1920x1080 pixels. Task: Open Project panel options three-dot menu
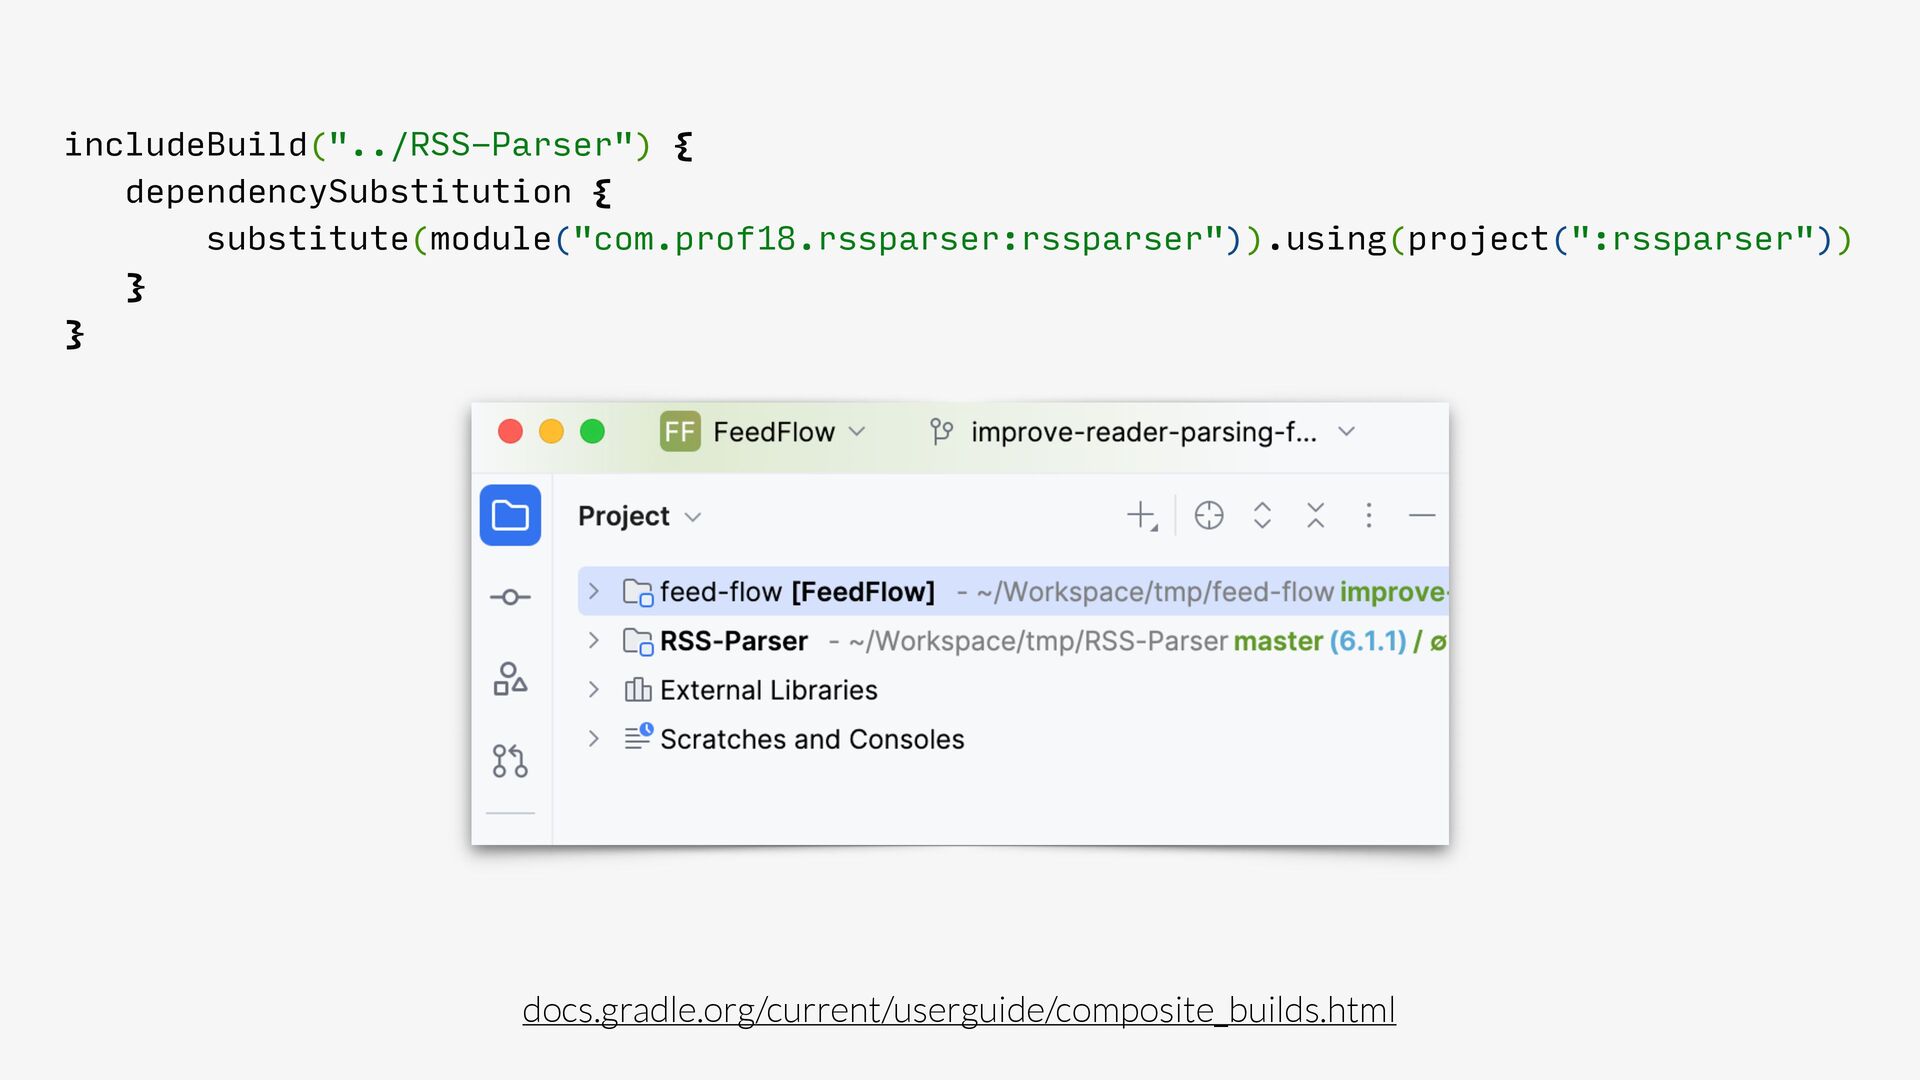click(1368, 515)
